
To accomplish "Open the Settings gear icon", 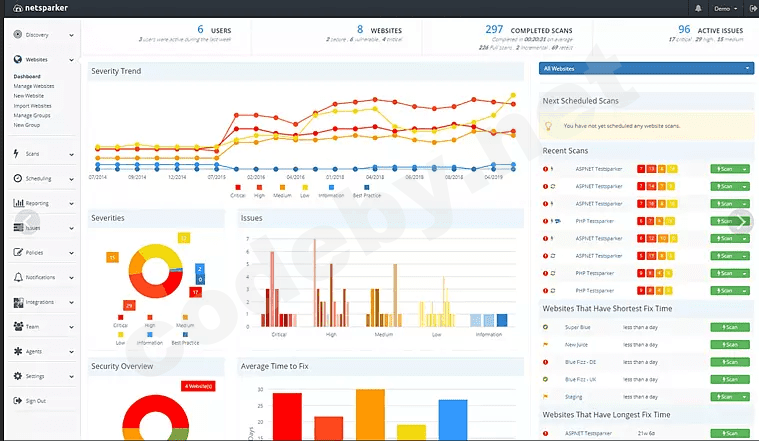I will [18, 376].
